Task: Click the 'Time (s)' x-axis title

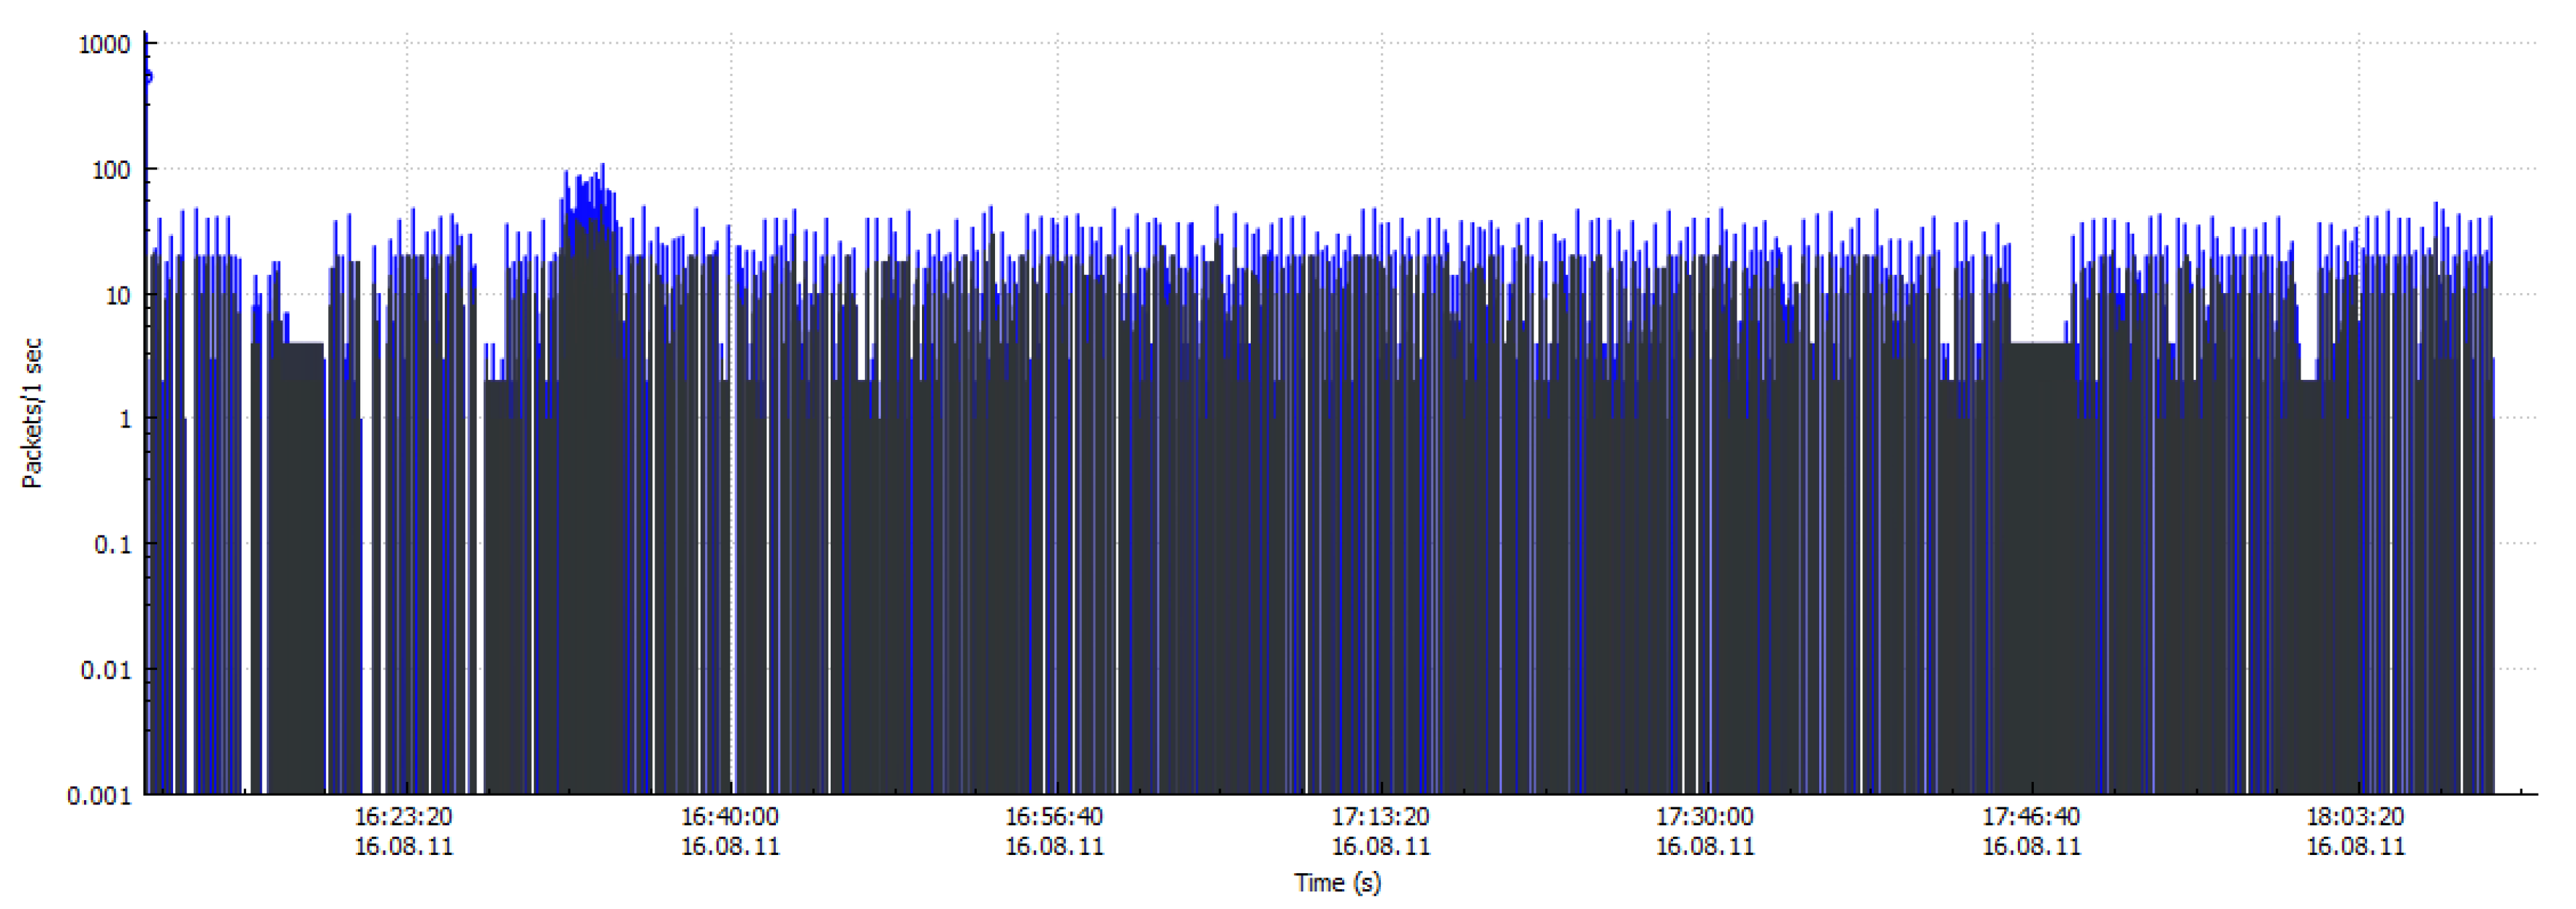Action: pos(1337,883)
